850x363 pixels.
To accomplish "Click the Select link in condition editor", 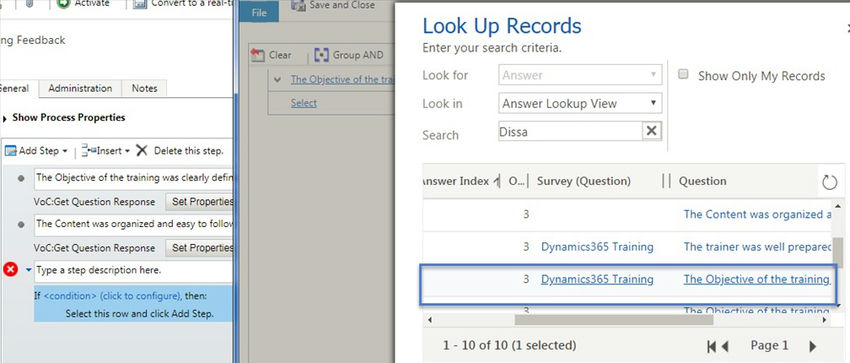I will coord(304,103).
